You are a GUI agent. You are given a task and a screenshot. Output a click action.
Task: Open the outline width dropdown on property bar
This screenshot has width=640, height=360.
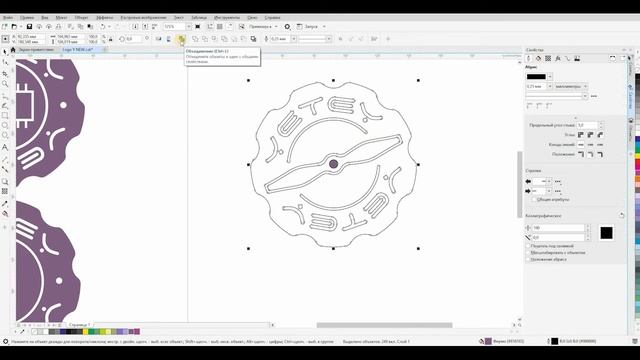(x=293, y=39)
